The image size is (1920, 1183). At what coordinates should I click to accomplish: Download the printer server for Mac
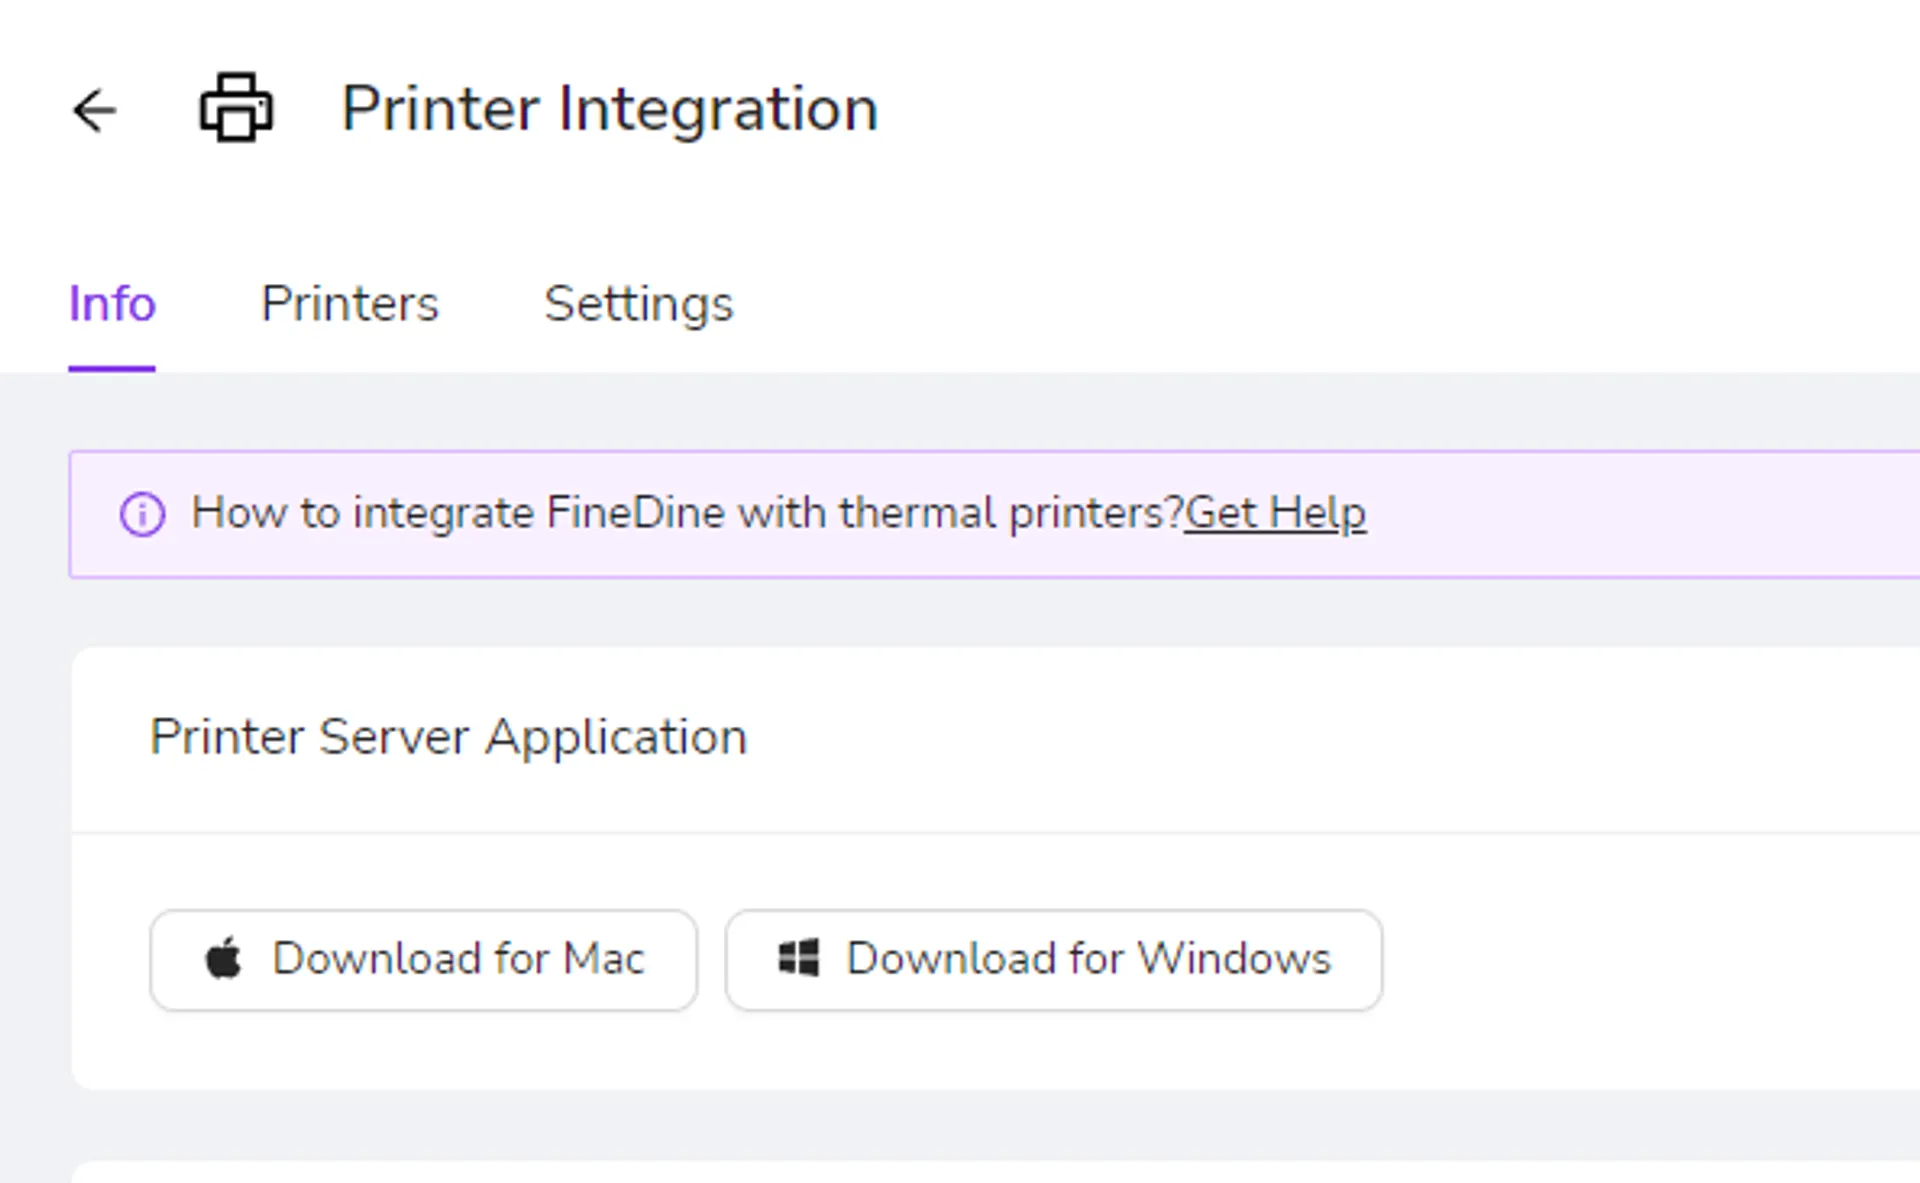click(x=423, y=960)
